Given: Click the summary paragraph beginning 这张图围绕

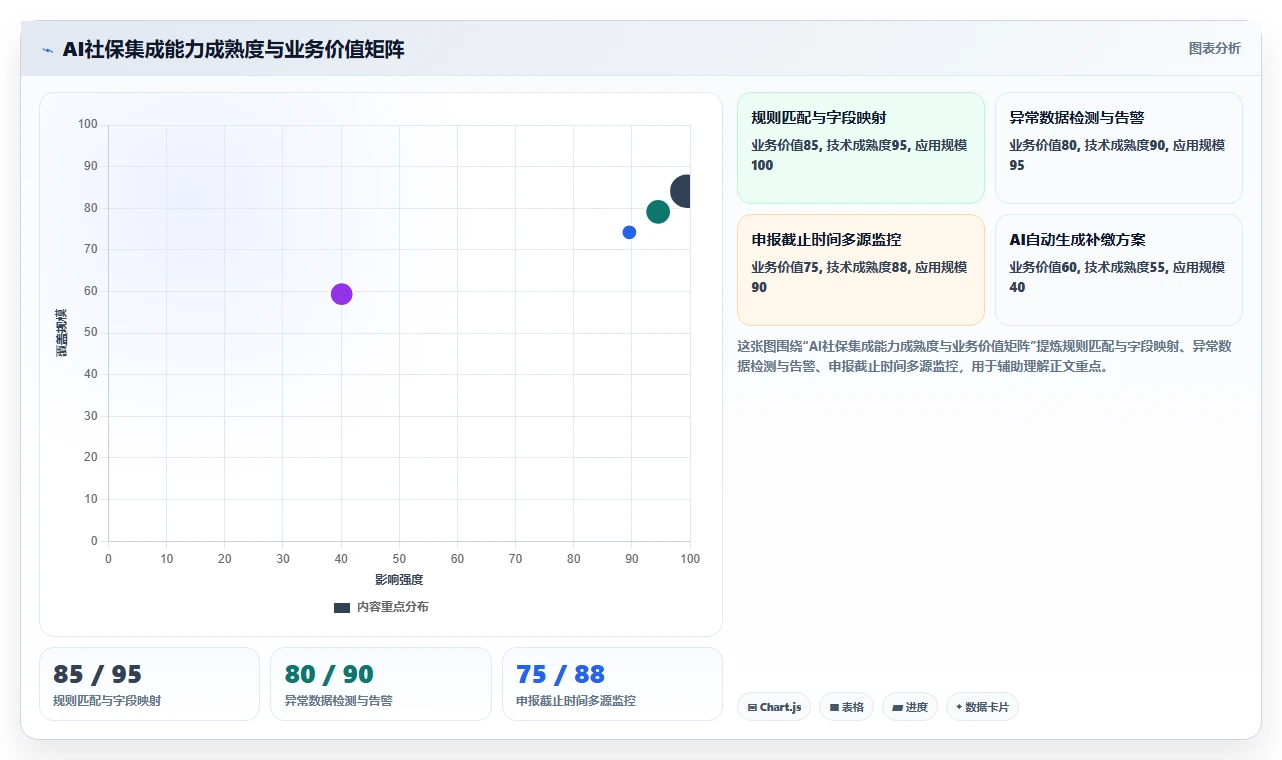Looking at the screenshot, I should tap(984, 356).
